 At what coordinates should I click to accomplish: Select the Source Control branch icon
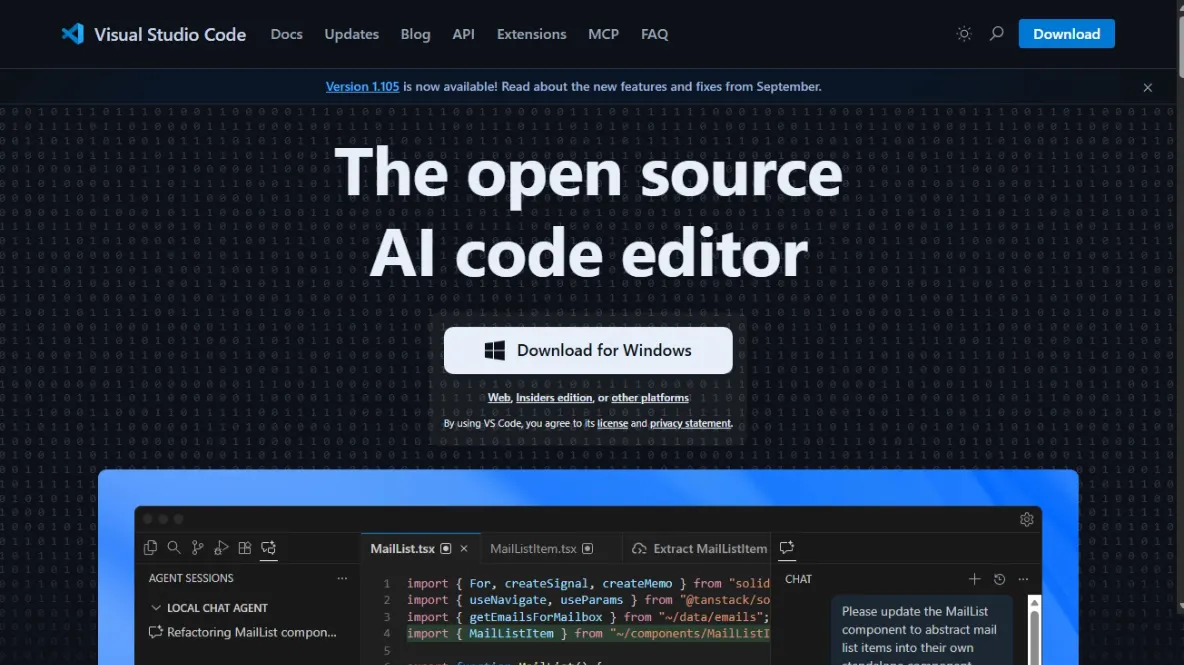point(197,548)
